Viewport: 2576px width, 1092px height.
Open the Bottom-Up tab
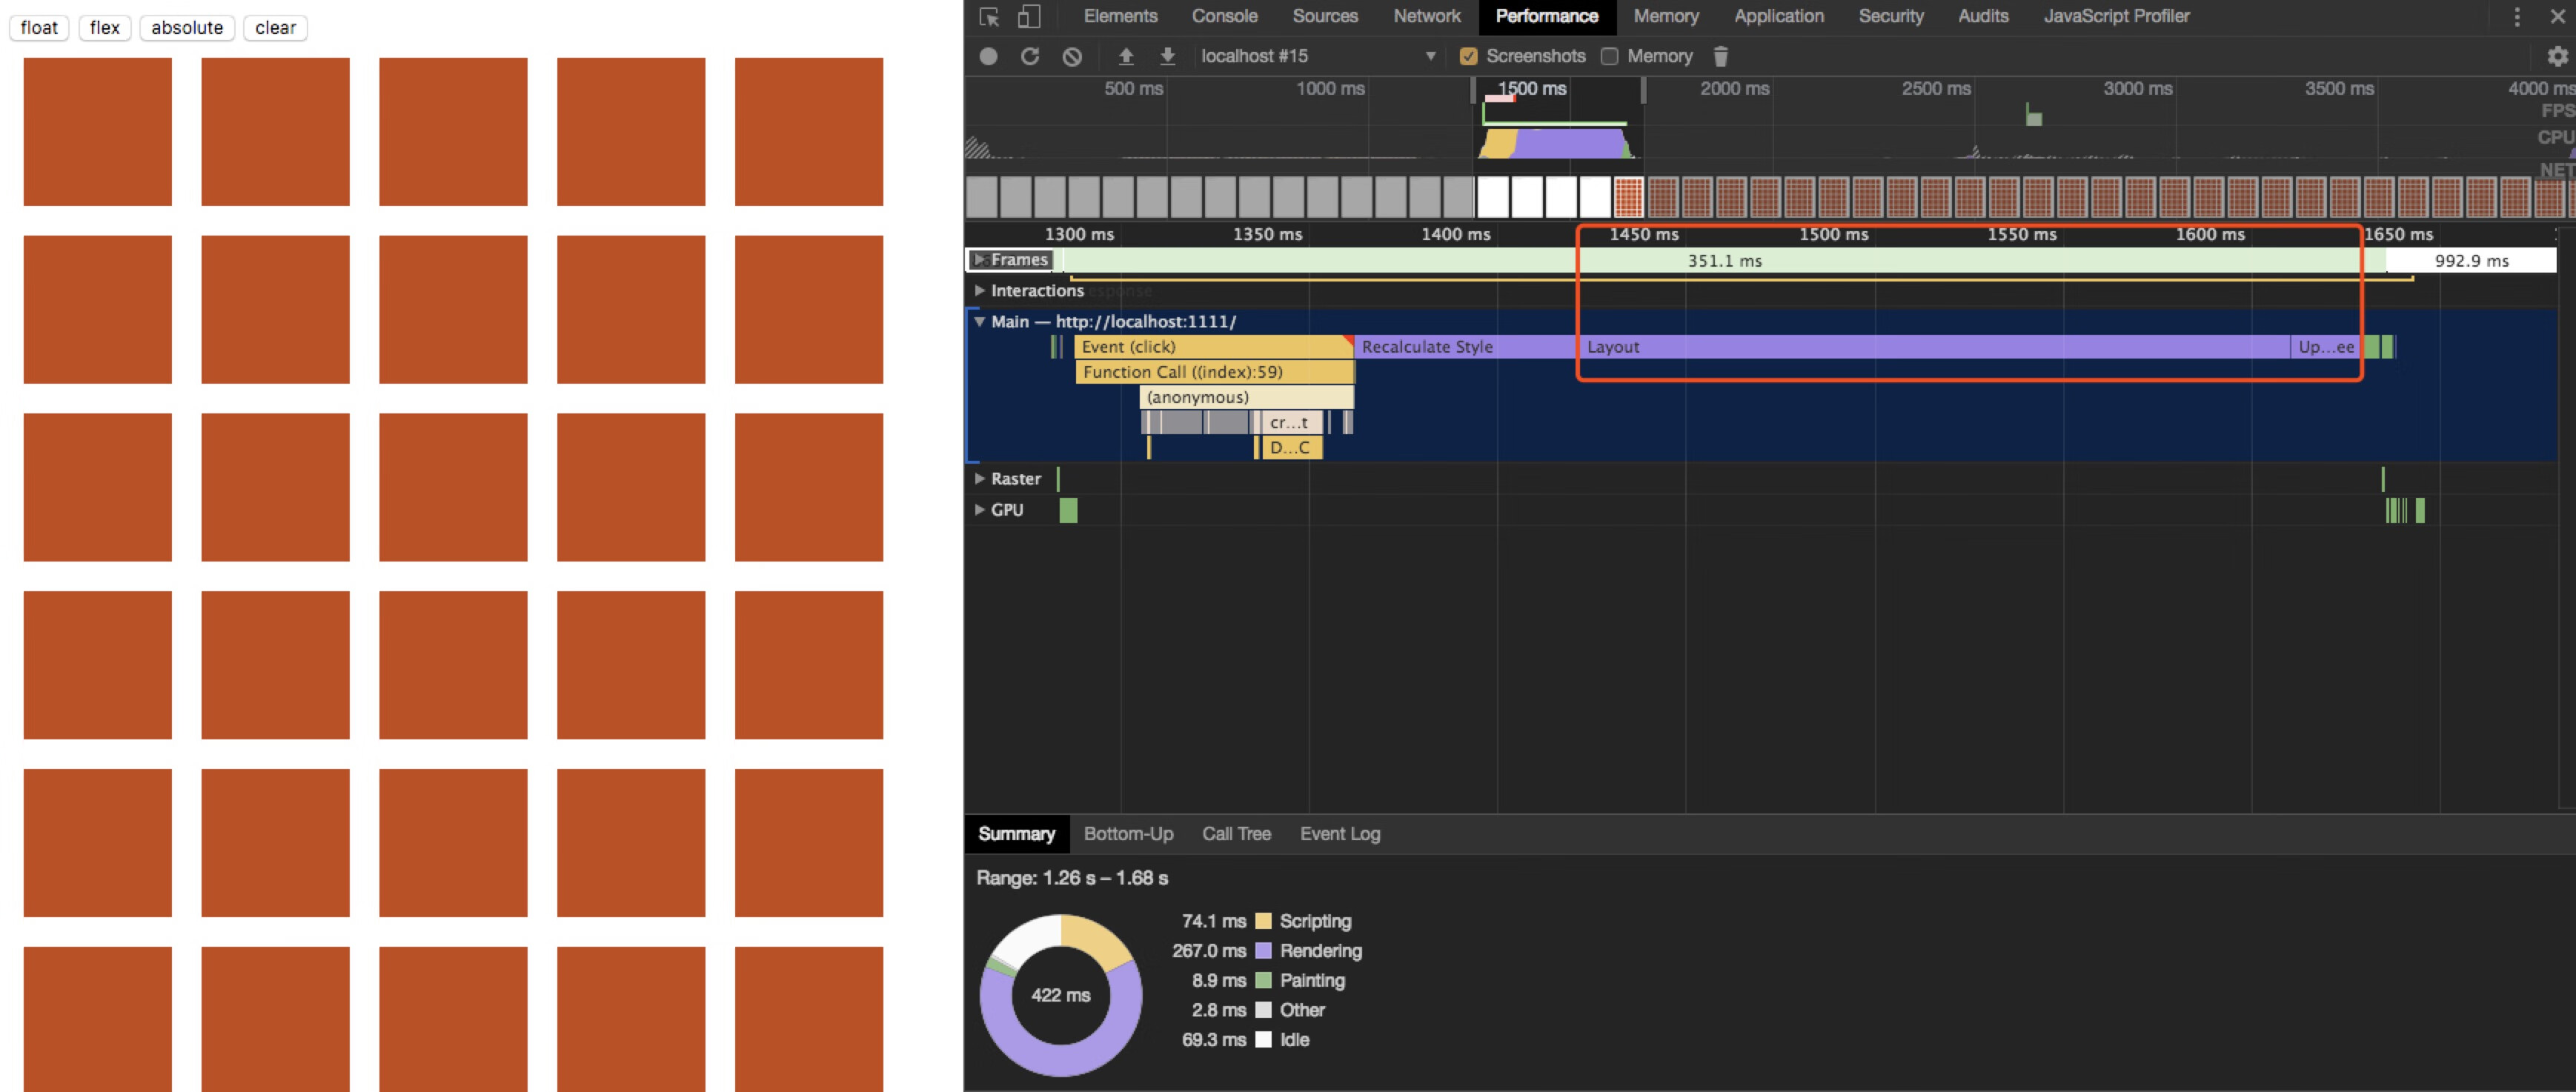1128,834
